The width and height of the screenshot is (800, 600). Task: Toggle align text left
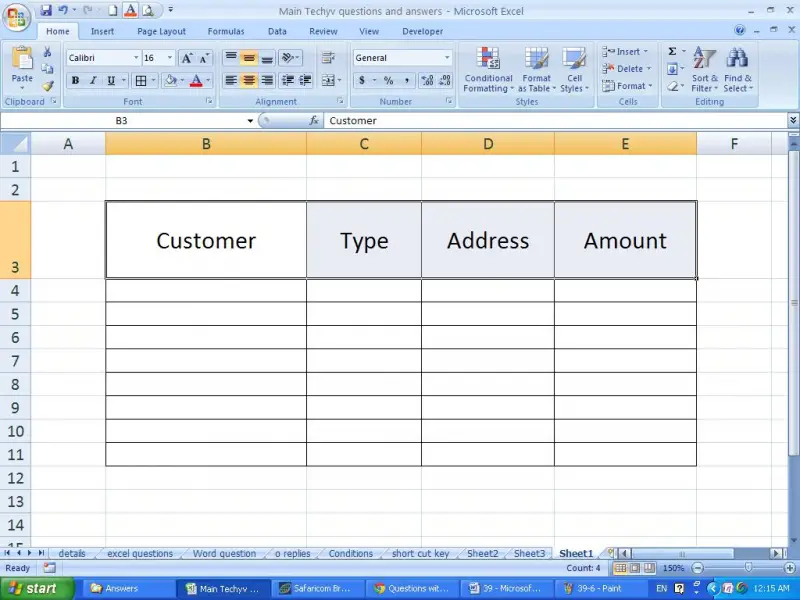231,81
